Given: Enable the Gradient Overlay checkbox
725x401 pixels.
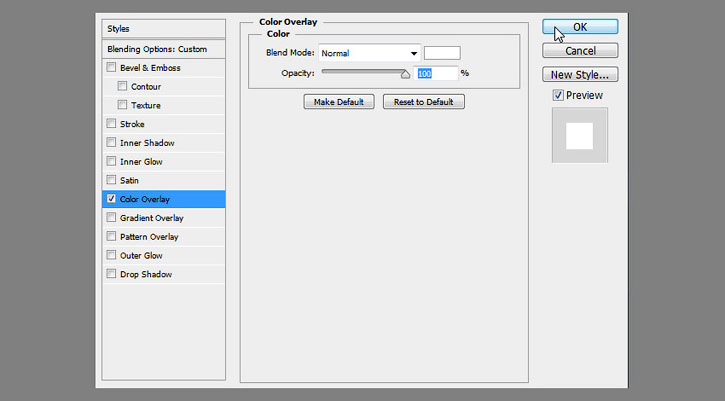Looking at the screenshot, I should pos(111,217).
